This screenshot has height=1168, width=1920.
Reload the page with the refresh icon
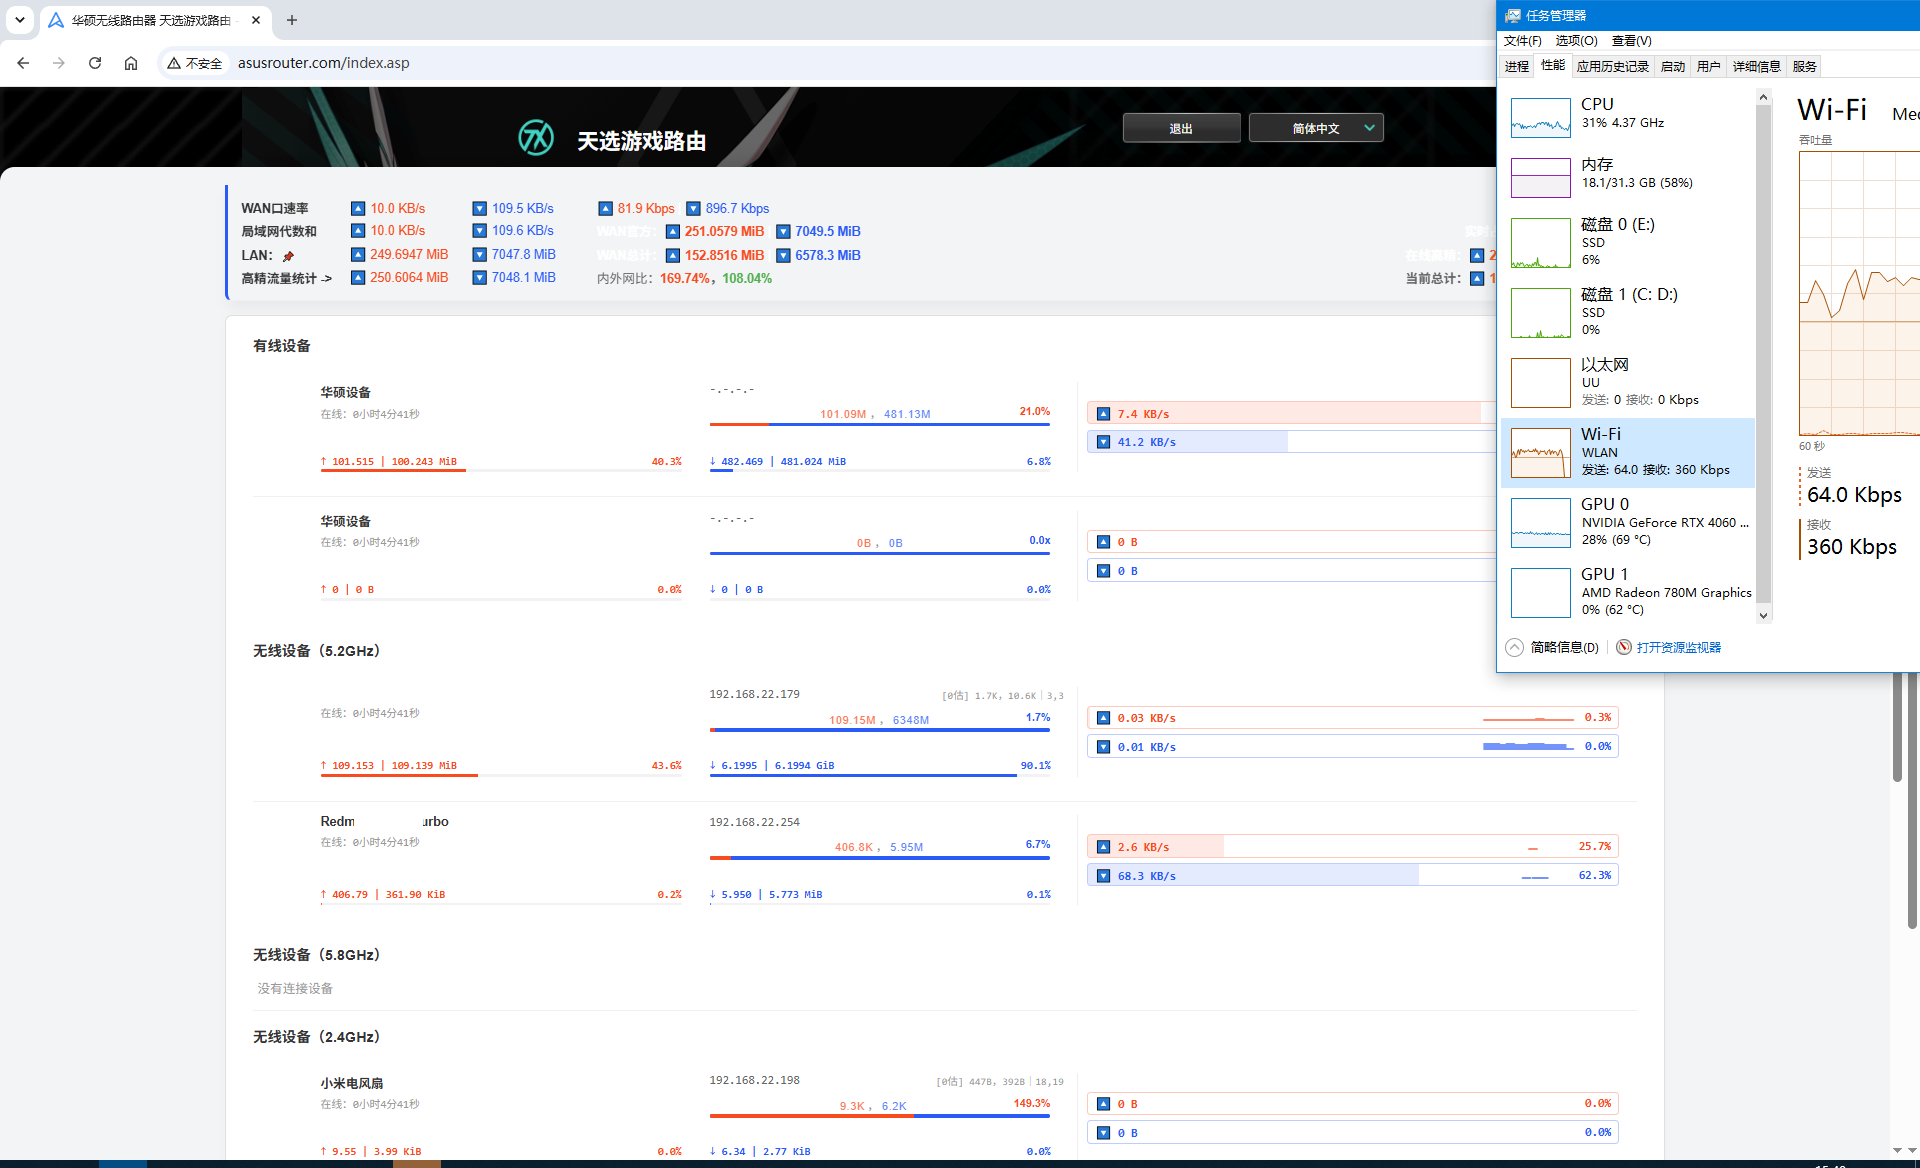pos(95,63)
